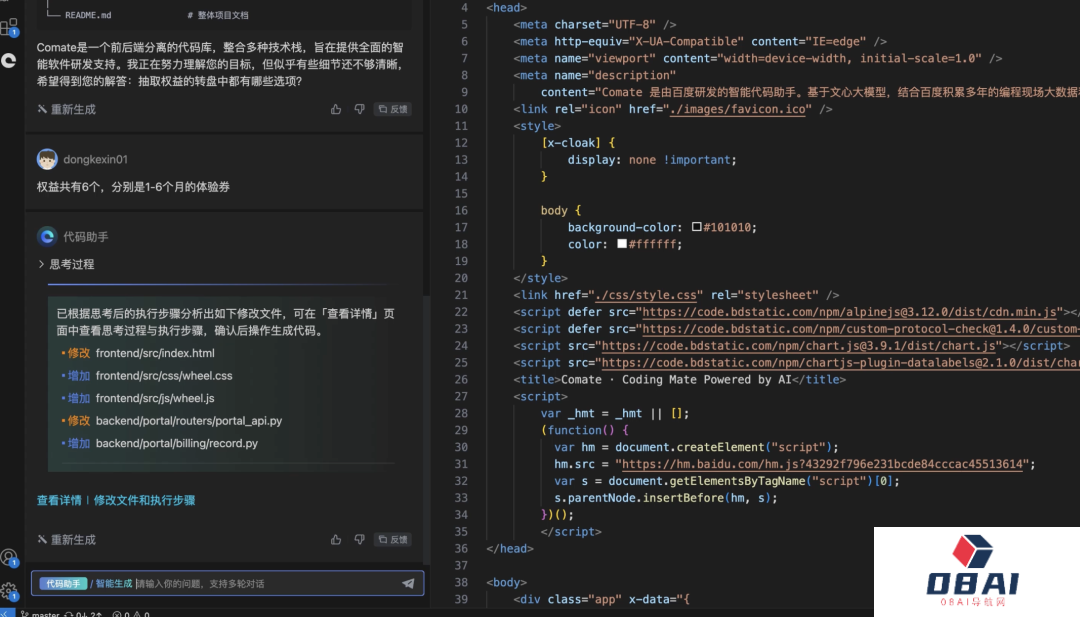Click the Comate icon in activity bar
This screenshot has width=1080, height=617.
pyautogui.click(x=9, y=61)
